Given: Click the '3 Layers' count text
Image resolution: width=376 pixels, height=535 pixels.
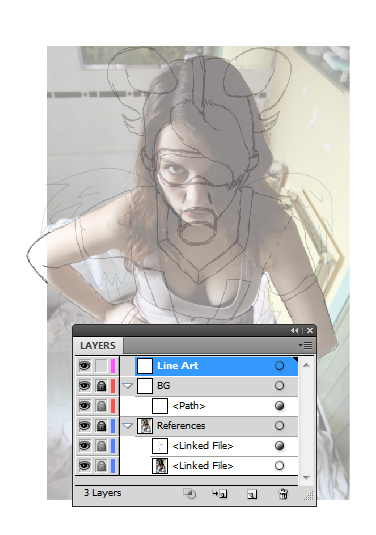Looking at the screenshot, I should pyautogui.click(x=102, y=493).
